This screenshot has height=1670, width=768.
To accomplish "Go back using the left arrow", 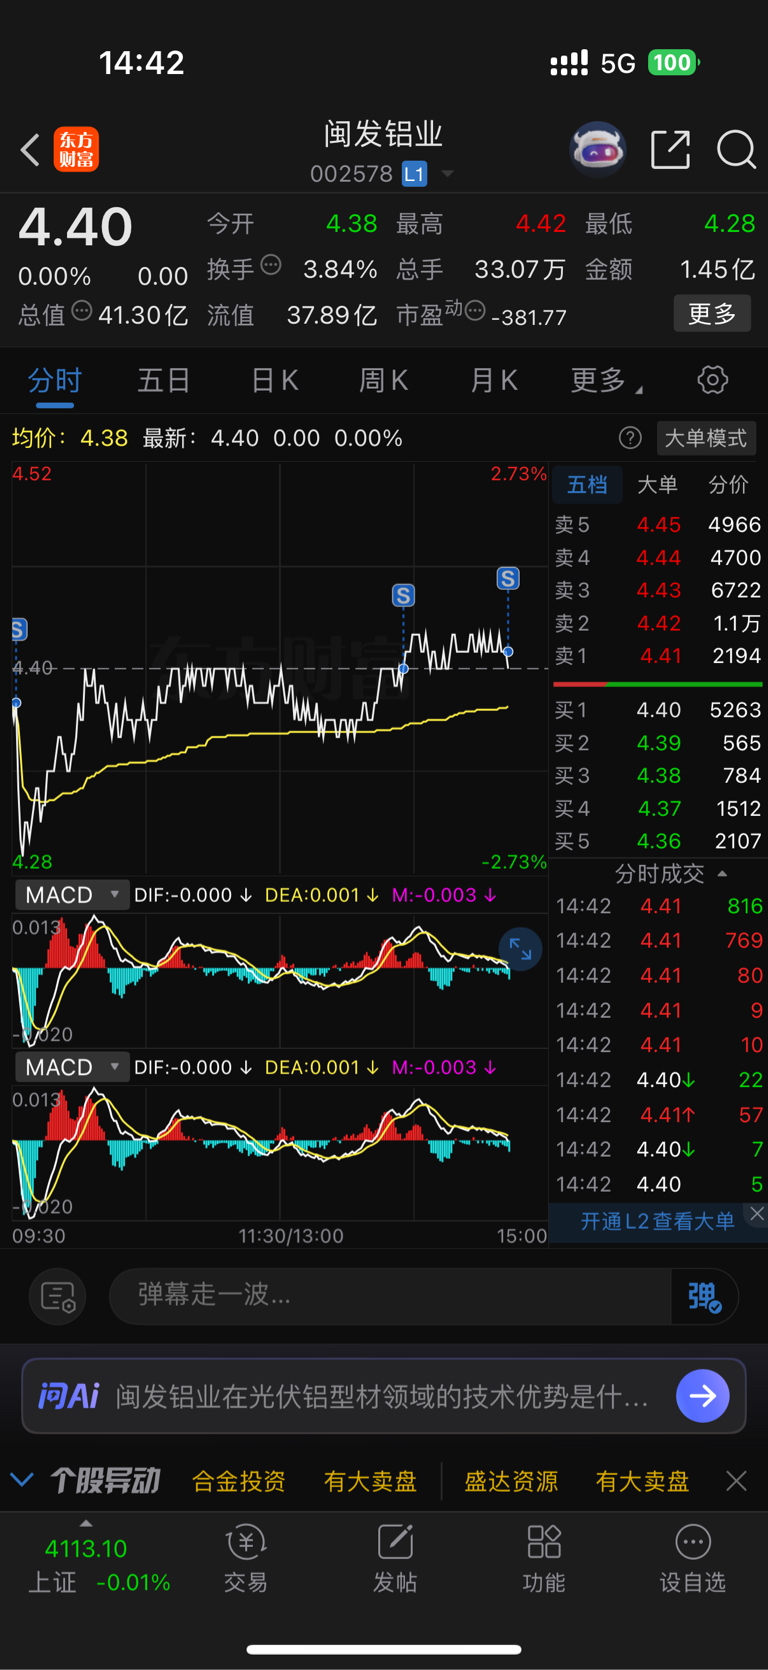I will pyautogui.click(x=30, y=150).
